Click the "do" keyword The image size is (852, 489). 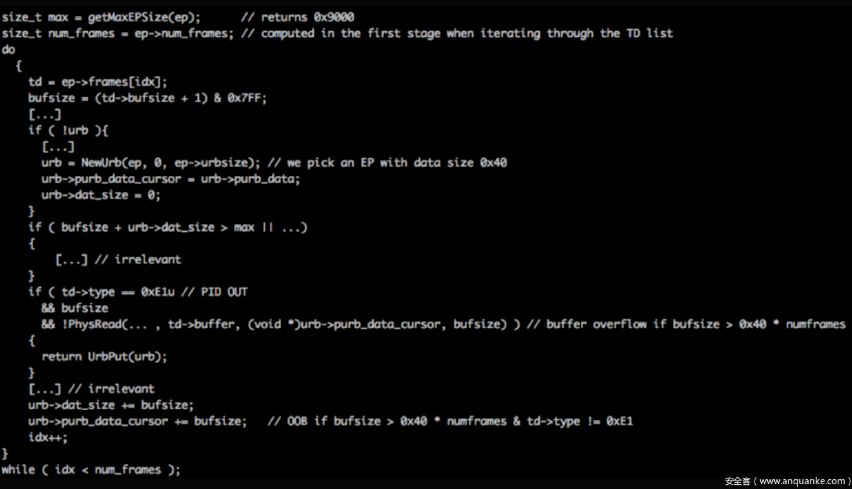click(9, 47)
